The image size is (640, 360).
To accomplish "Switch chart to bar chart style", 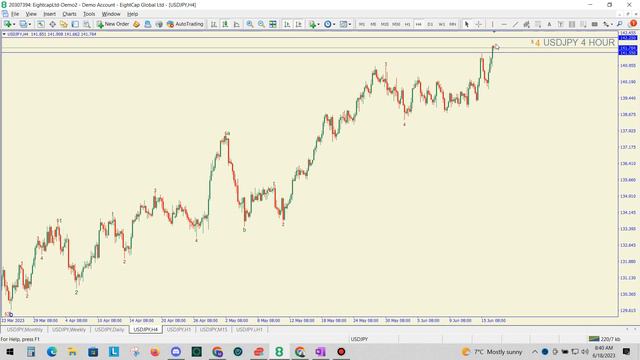I will [x=213, y=24].
